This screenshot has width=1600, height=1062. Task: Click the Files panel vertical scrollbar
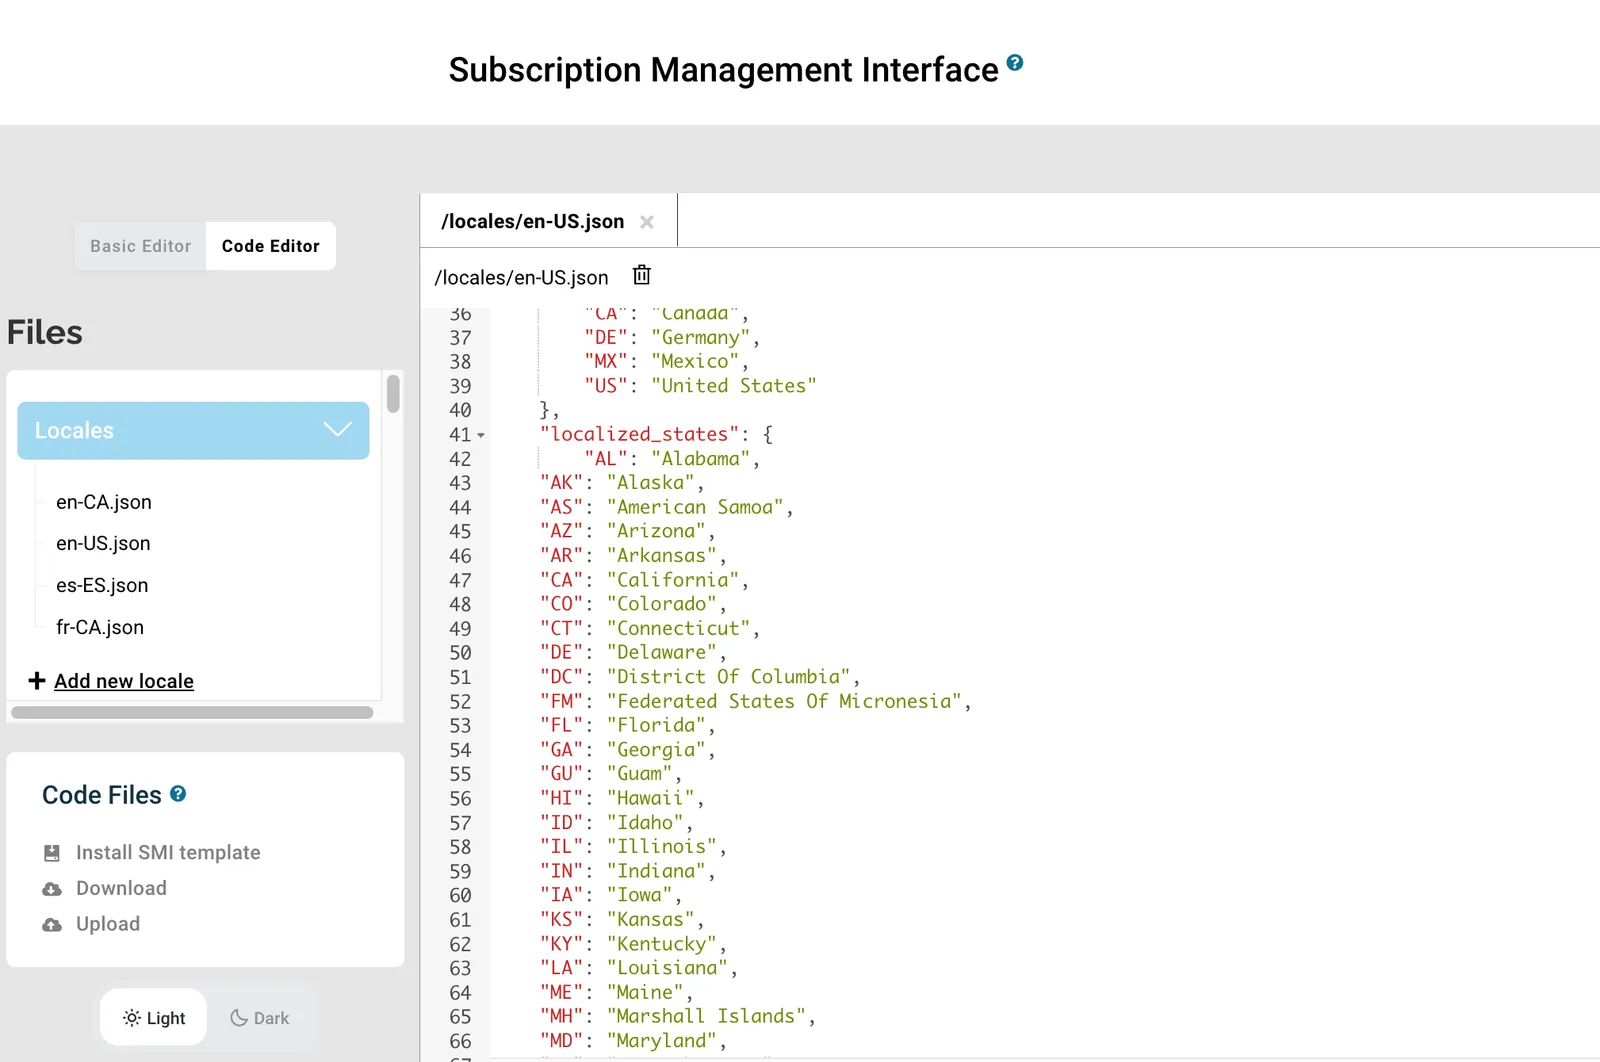[393, 393]
